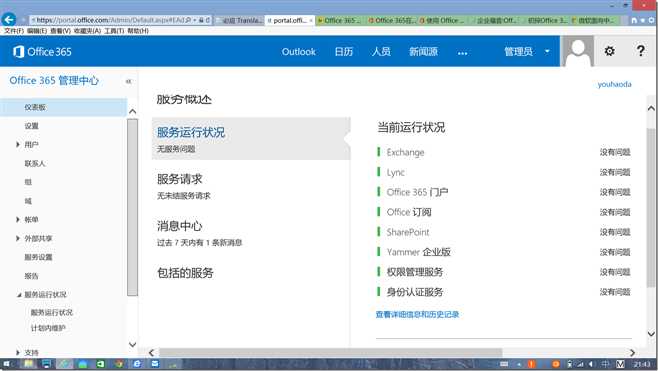
Task: Click main page scroll up arrow
Action: pos(651,108)
